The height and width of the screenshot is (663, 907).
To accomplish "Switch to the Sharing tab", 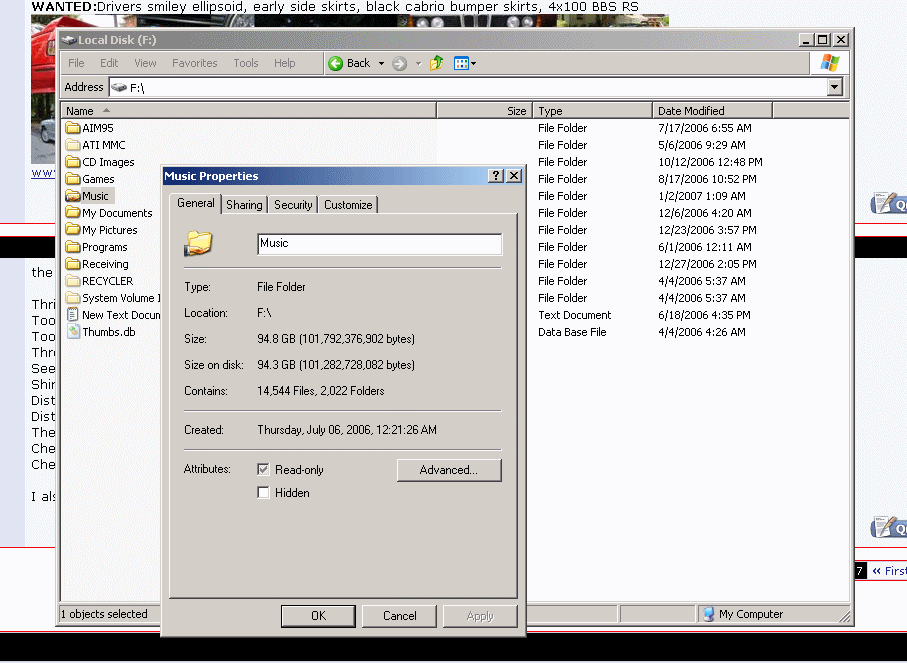I will pyautogui.click(x=244, y=205).
